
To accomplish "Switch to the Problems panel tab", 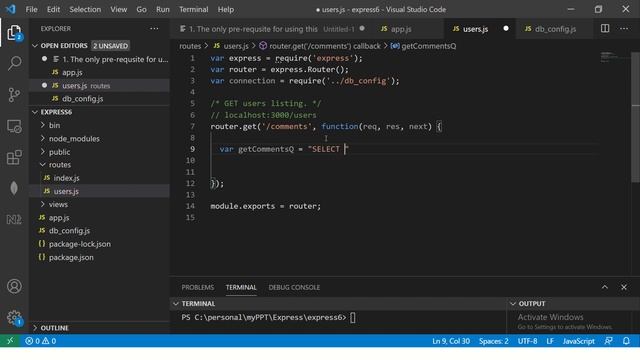I will click(x=198, y=287).
